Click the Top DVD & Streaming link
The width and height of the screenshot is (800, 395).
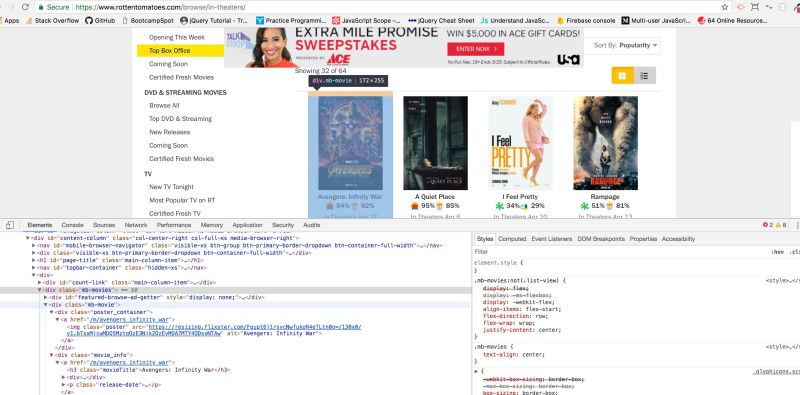tap(181, 119)
